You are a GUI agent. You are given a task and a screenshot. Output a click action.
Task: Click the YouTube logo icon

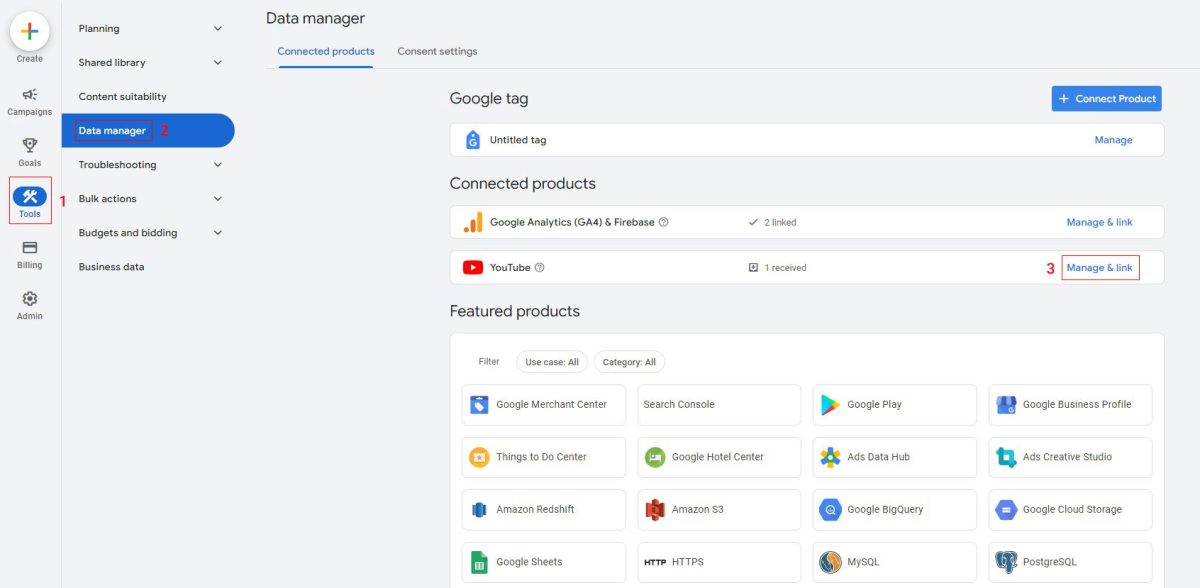pos(473,267)
